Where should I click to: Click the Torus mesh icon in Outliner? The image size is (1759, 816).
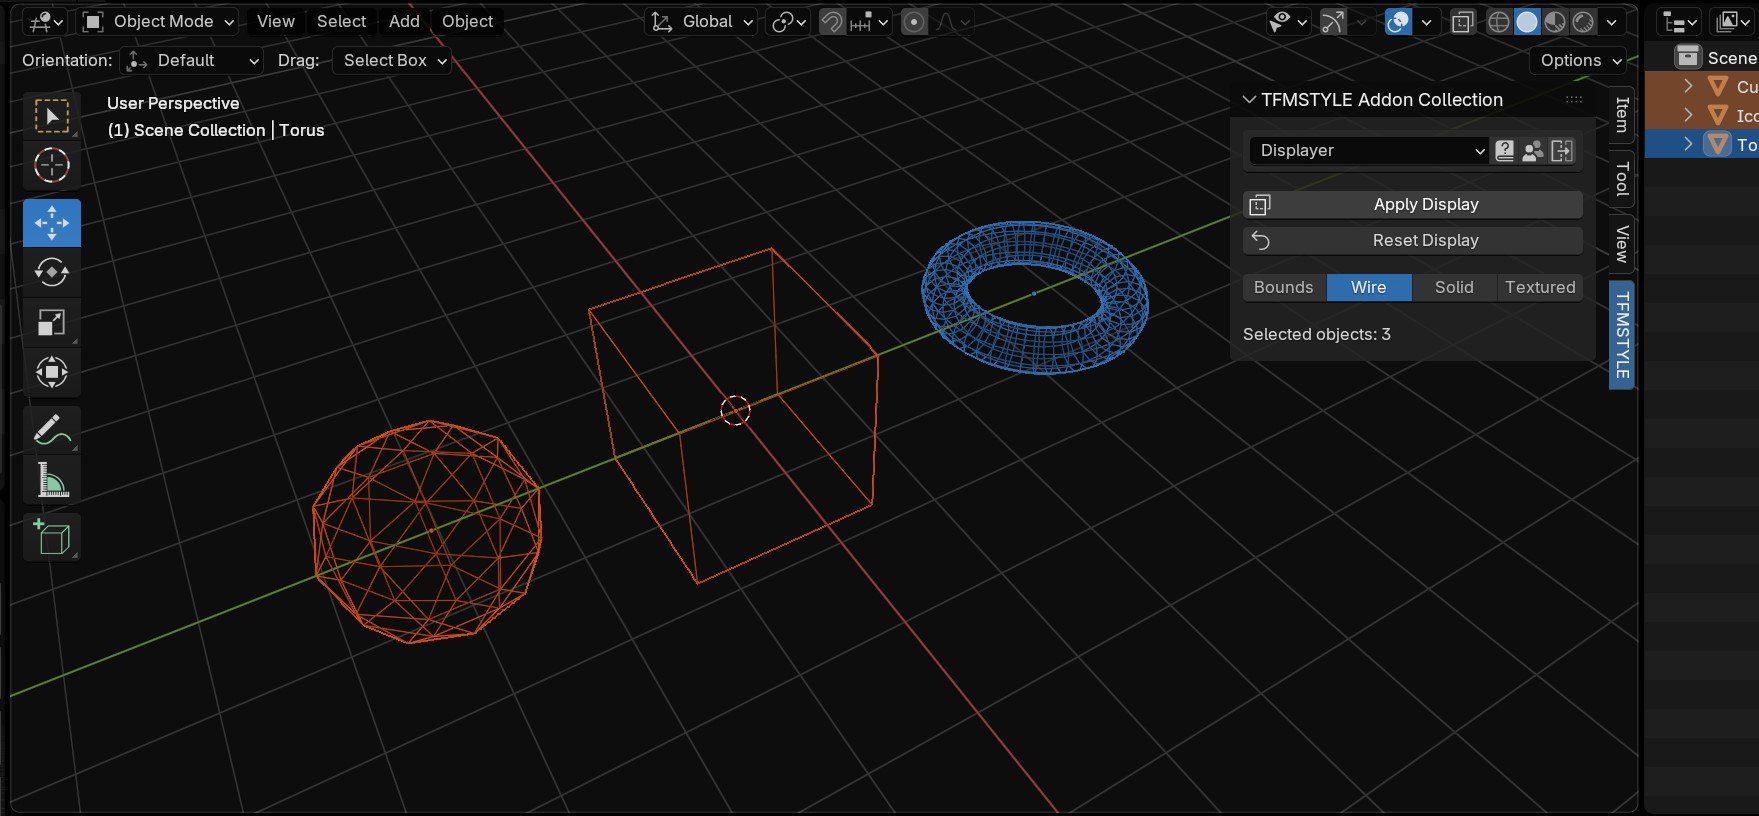[x=1718, y=144]
